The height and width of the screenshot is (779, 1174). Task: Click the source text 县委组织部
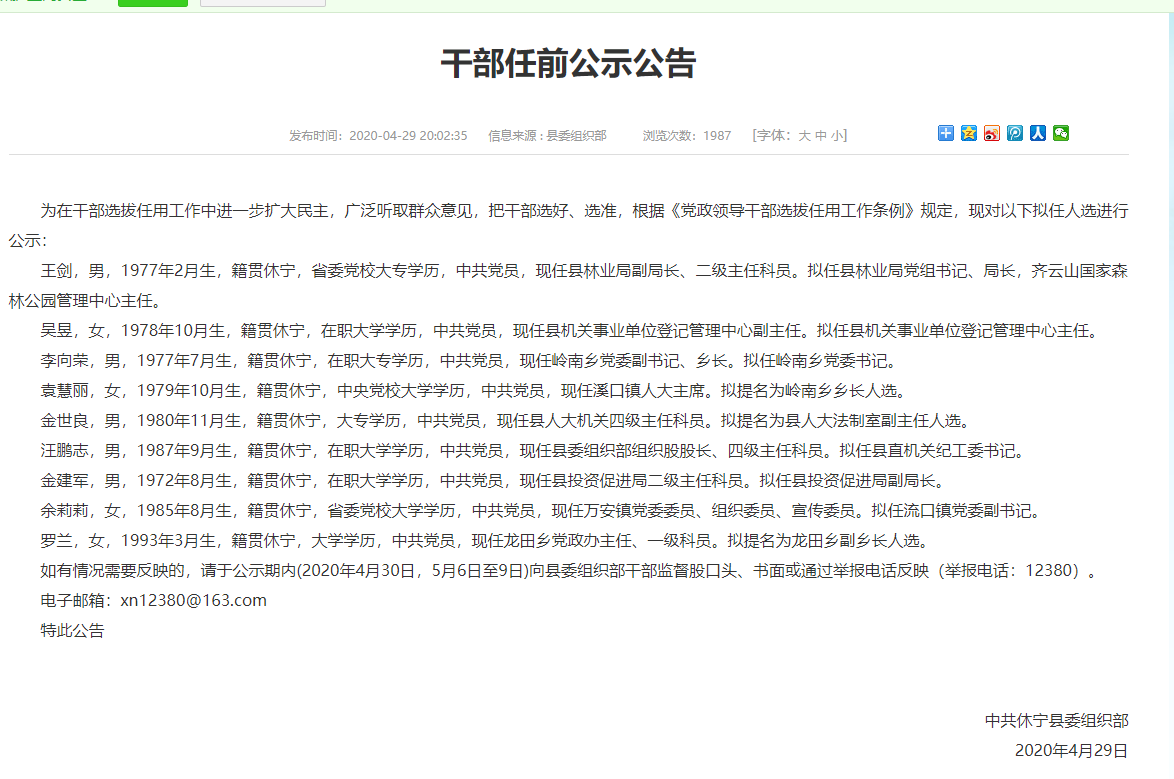pos(576,136)
